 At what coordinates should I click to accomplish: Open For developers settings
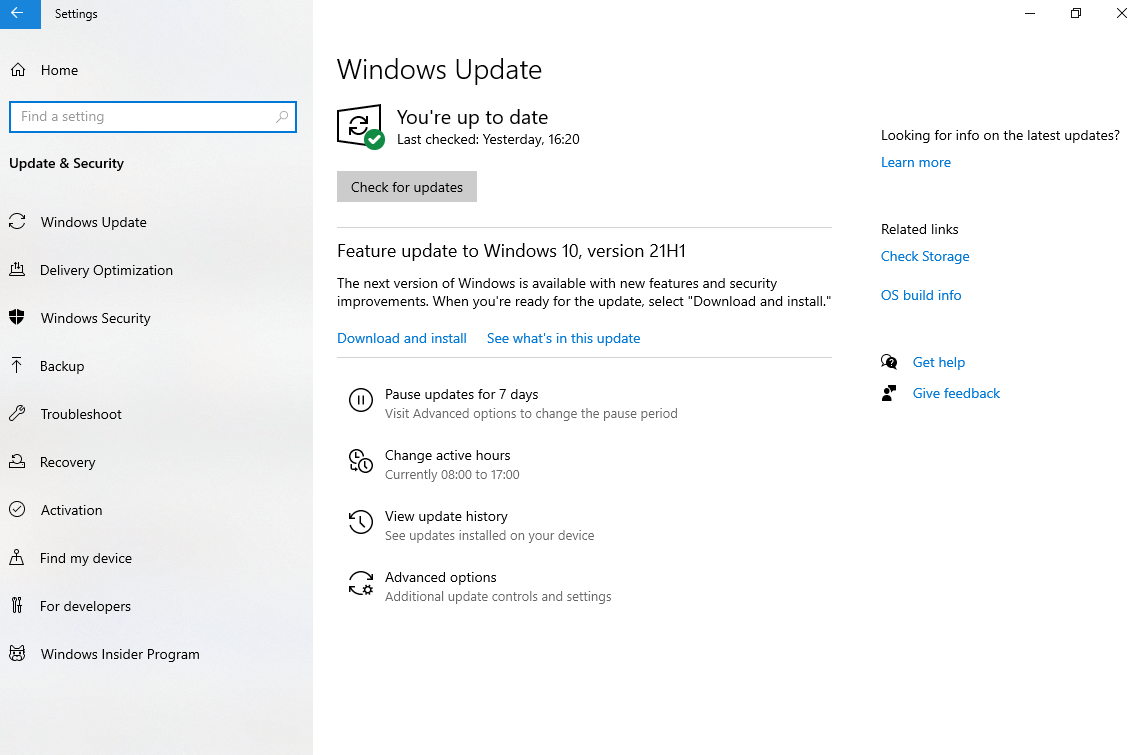point(85,606)
